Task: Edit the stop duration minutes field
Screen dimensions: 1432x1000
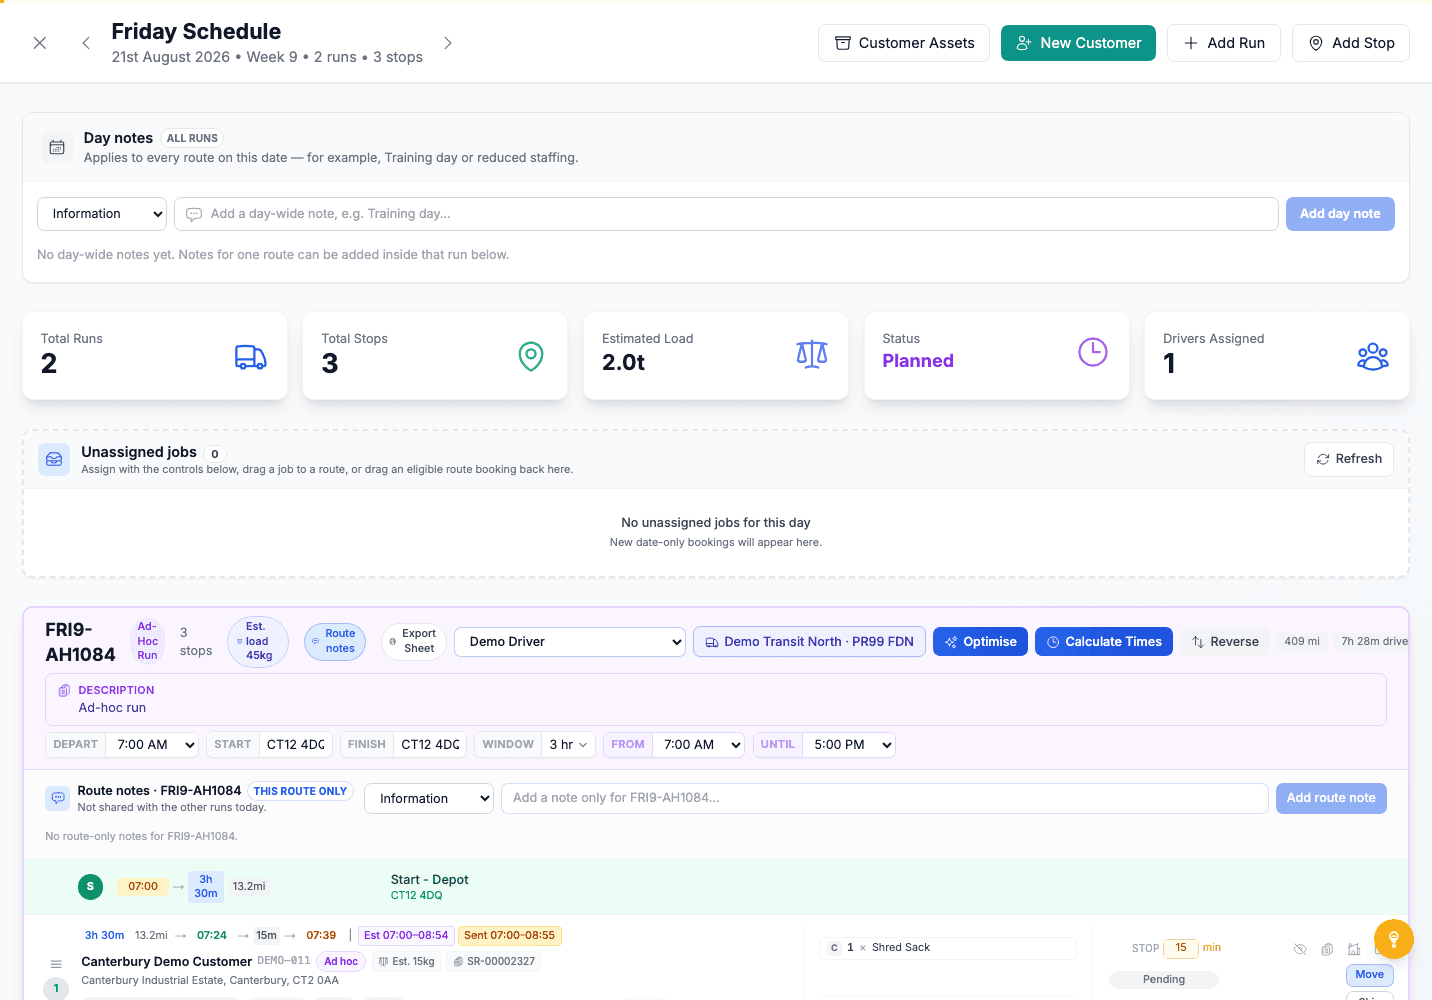Action: [1181, 948]
